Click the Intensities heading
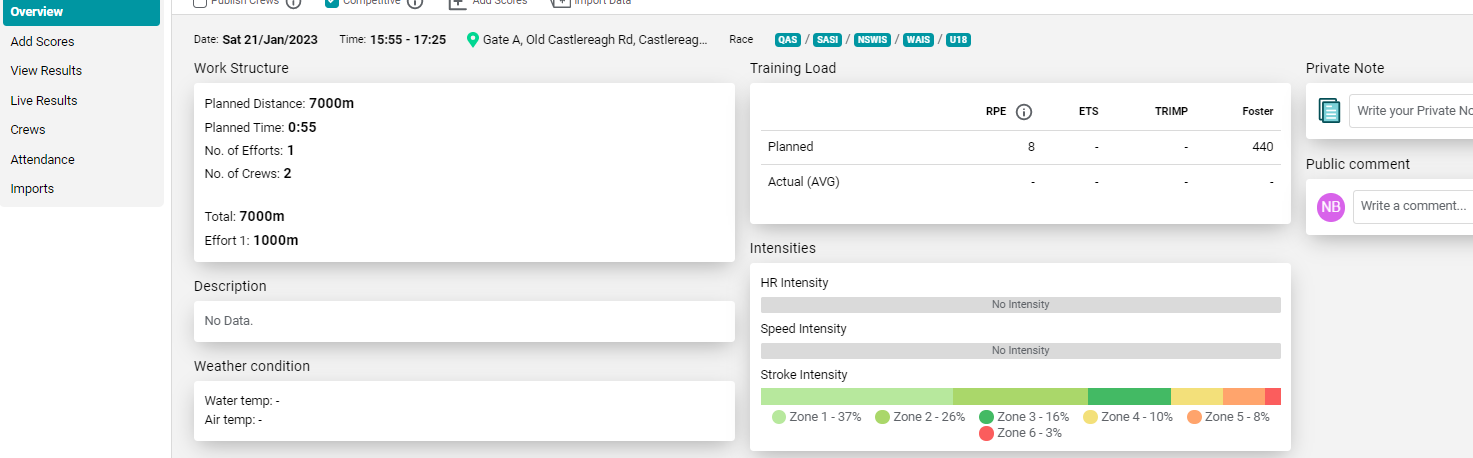 point(783,248)
